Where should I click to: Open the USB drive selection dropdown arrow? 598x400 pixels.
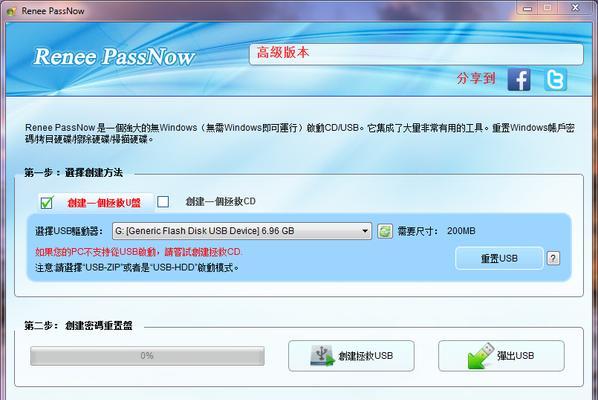365,231
